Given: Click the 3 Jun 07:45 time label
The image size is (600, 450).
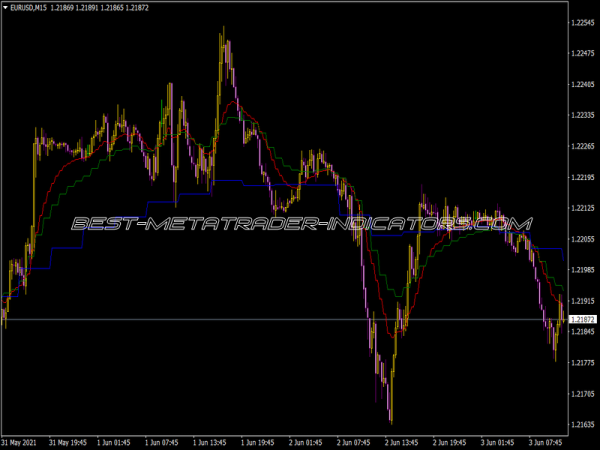Looking at the screenshot, I should pos(546,443).
